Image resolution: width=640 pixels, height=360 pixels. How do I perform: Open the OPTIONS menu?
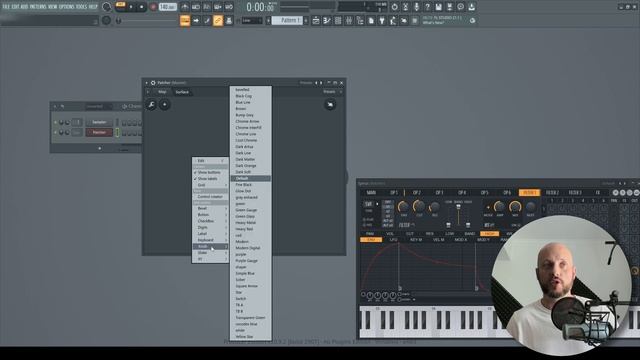[x=67, y=7]
